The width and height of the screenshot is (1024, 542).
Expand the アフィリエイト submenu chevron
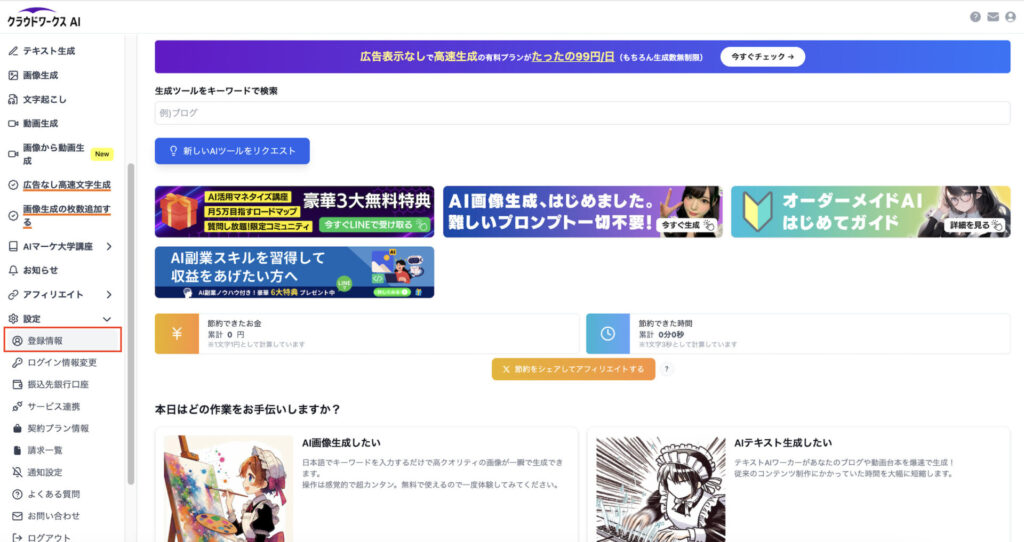[x=108, y=295]
